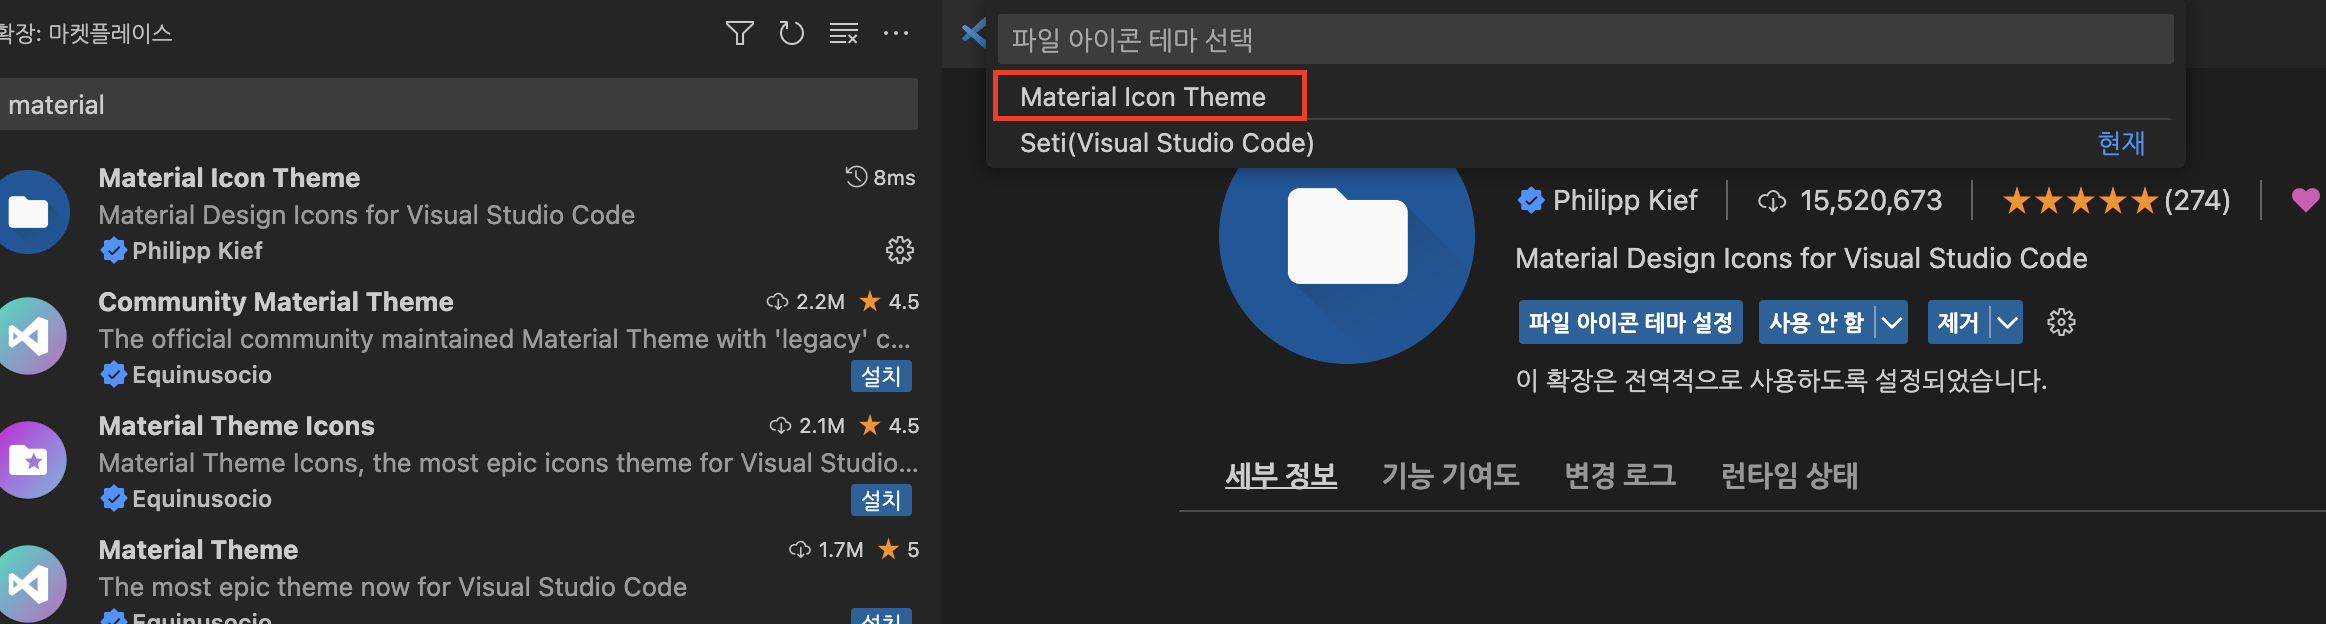Switch to the 세부 정보 tab

pos(1281,475)
